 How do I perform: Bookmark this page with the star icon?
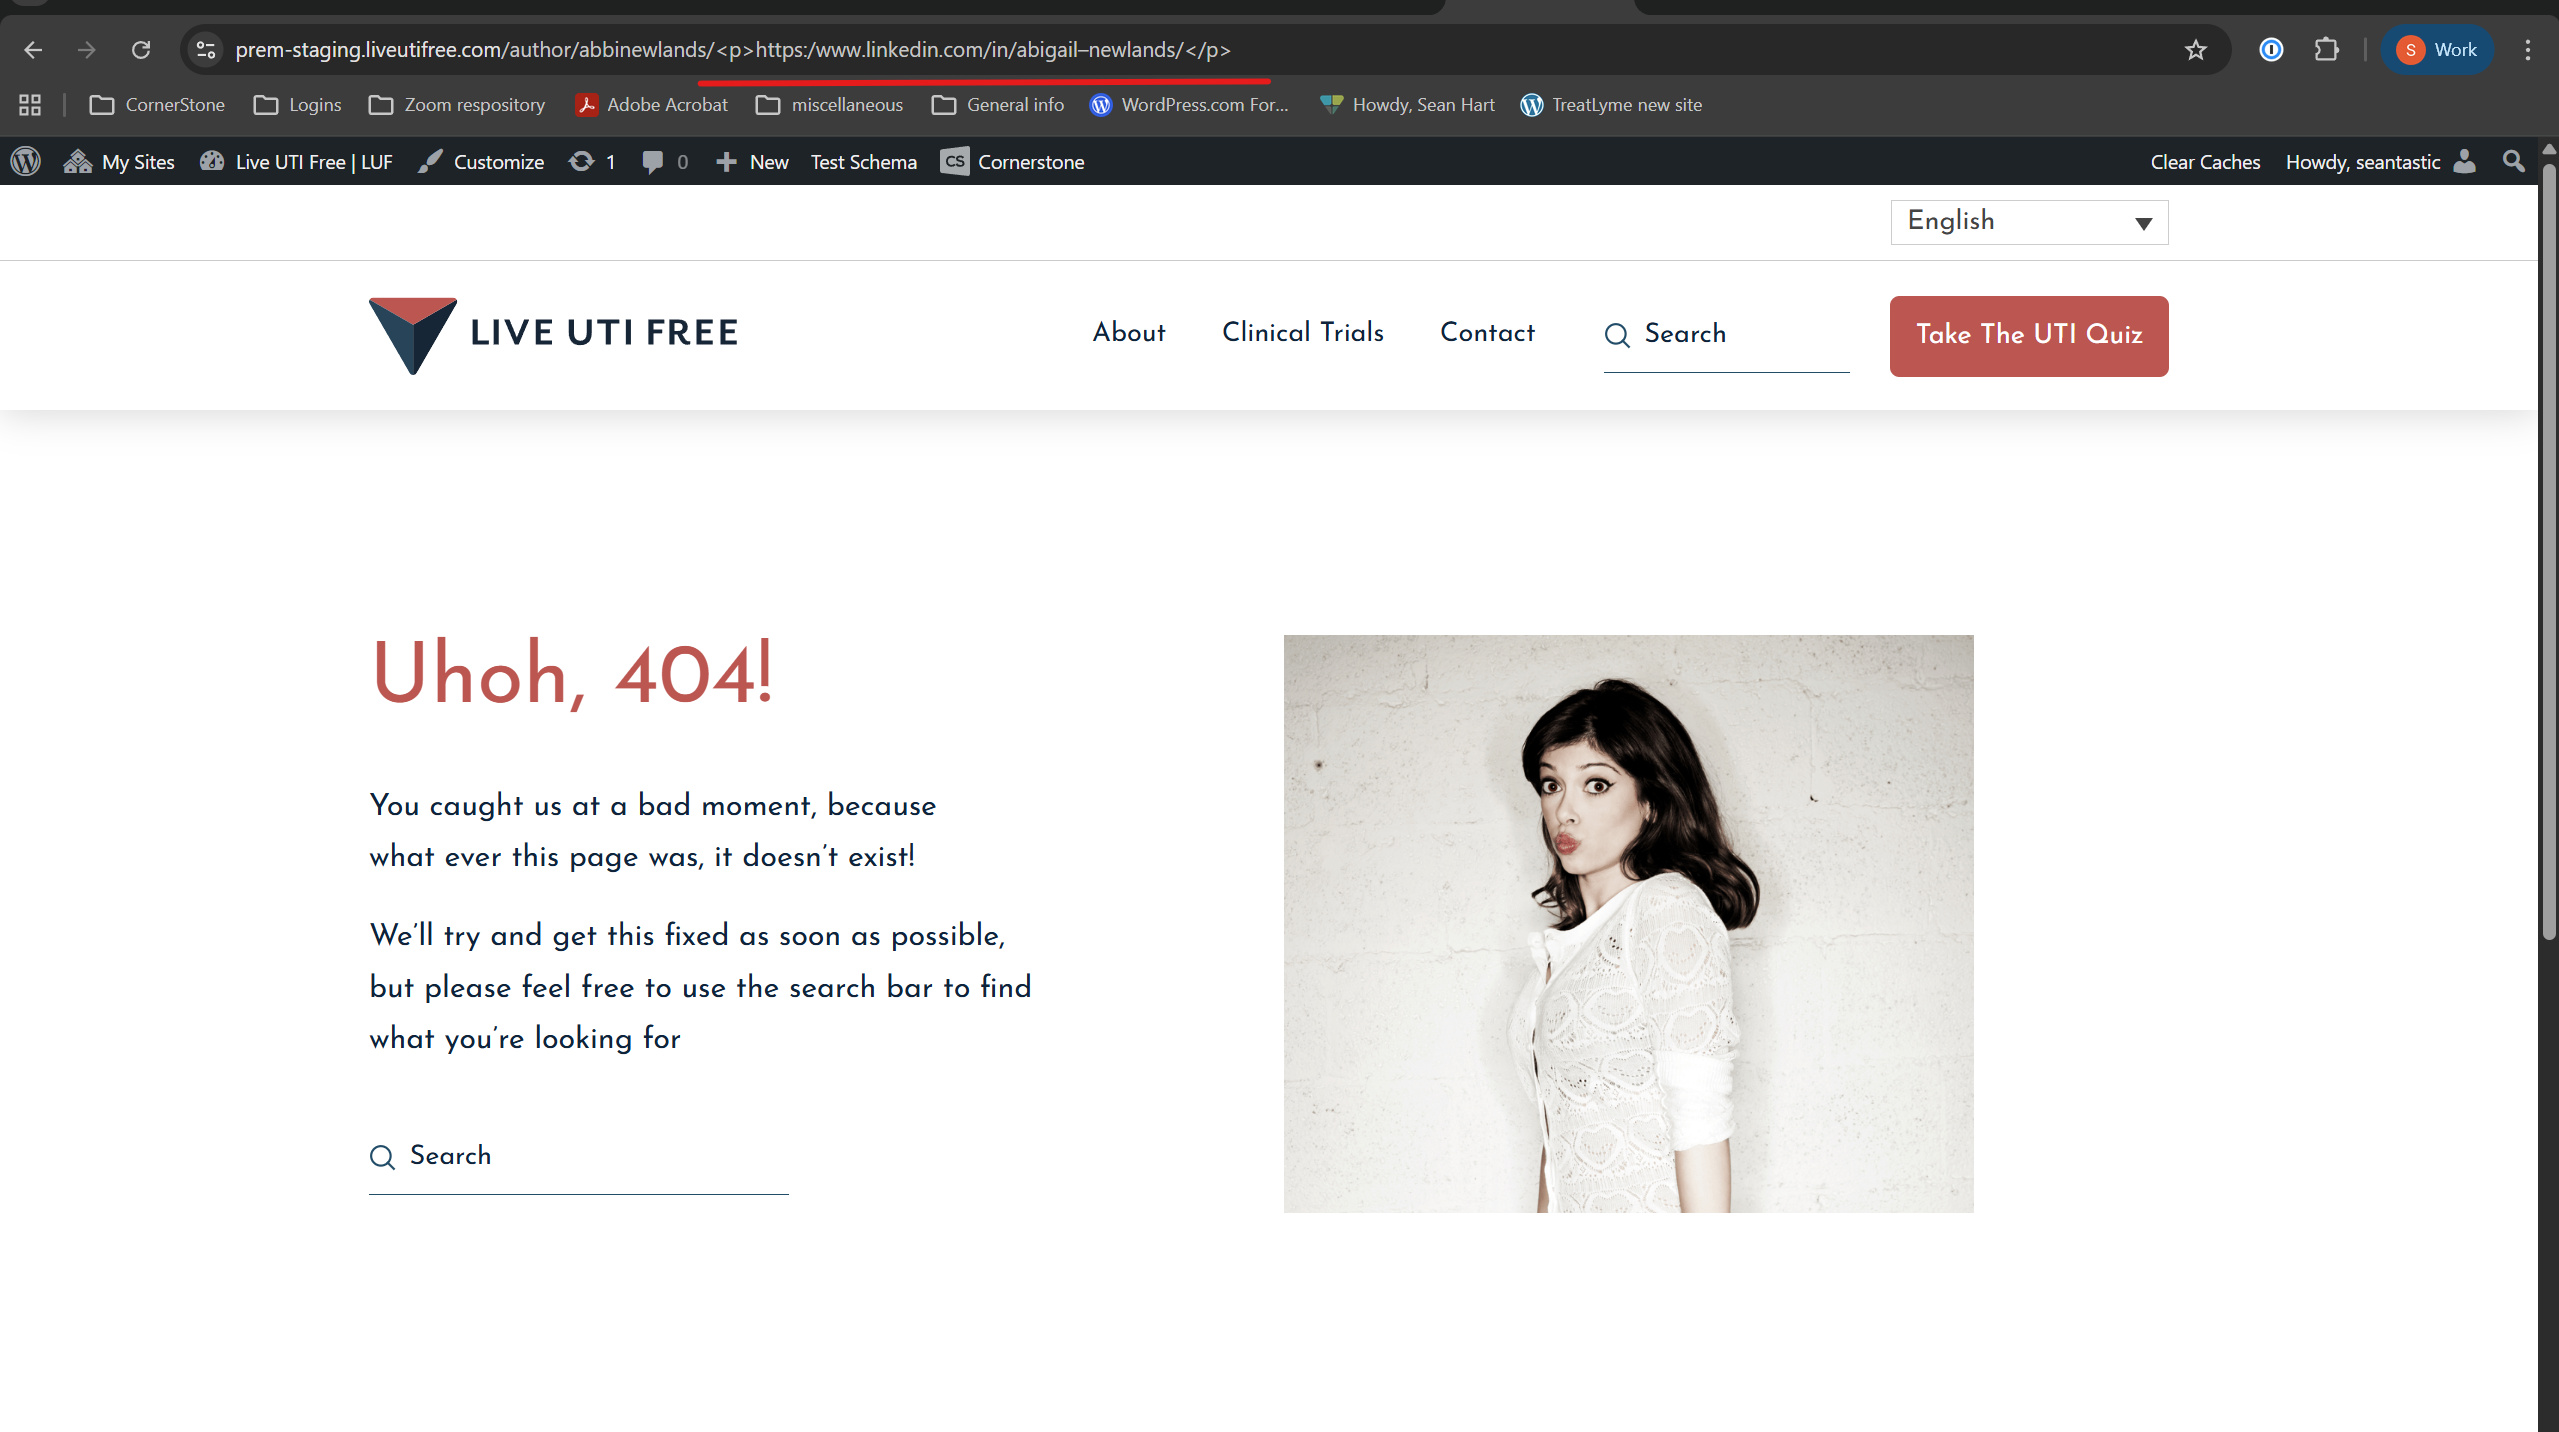pyautogui.click(x=2195, y=50)
